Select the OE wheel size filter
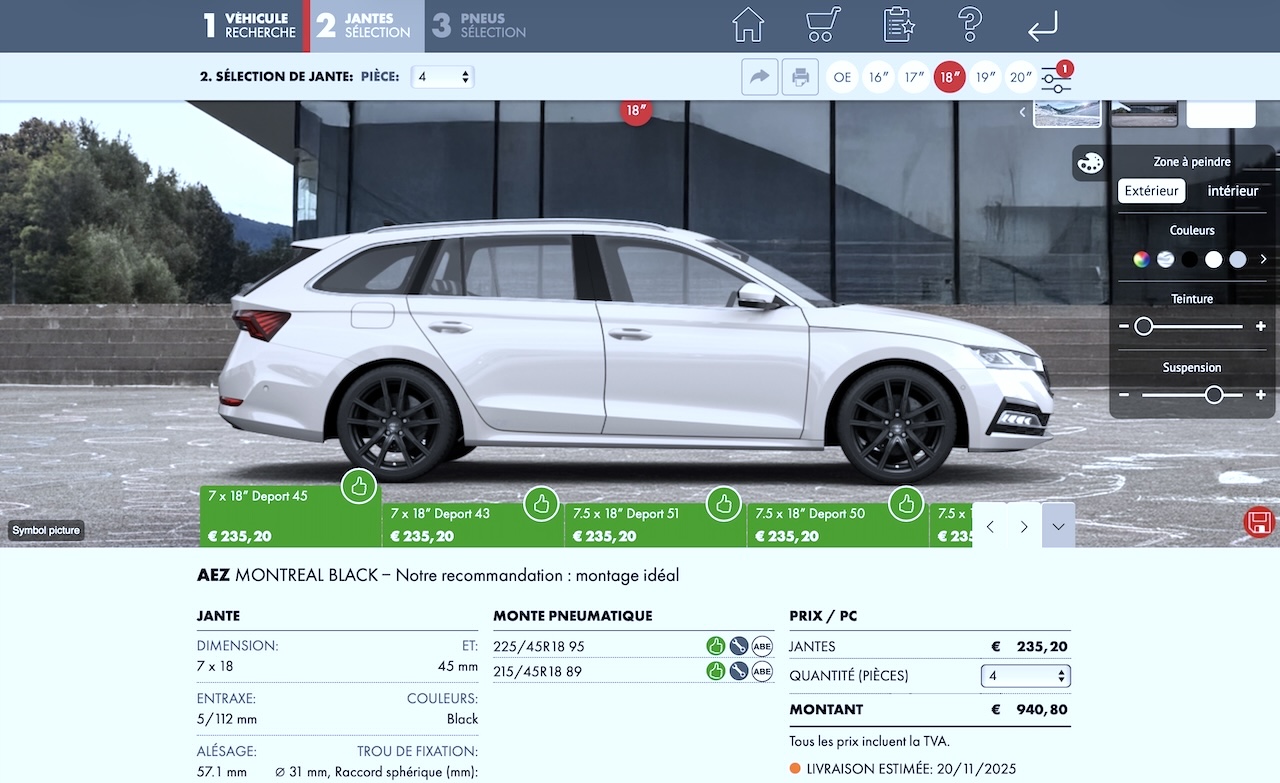Screen dimensions: 1280x783 pyautogui.click(x=842, y=77)
